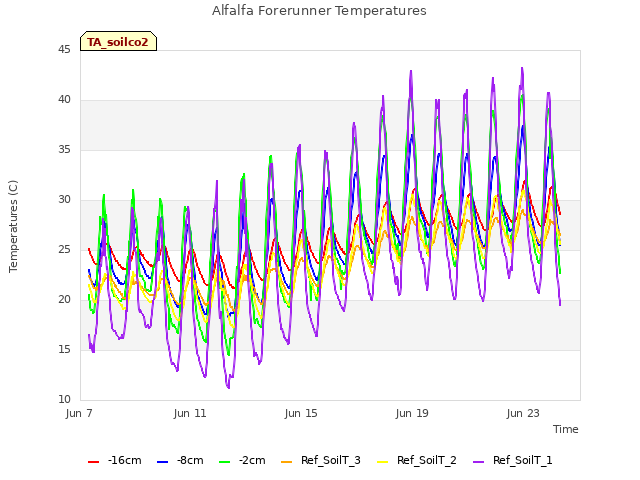Toggle the Ref_SoilT_2 legend entry
The height and width of the screenshot is (480, 640).
pos(417,460)
